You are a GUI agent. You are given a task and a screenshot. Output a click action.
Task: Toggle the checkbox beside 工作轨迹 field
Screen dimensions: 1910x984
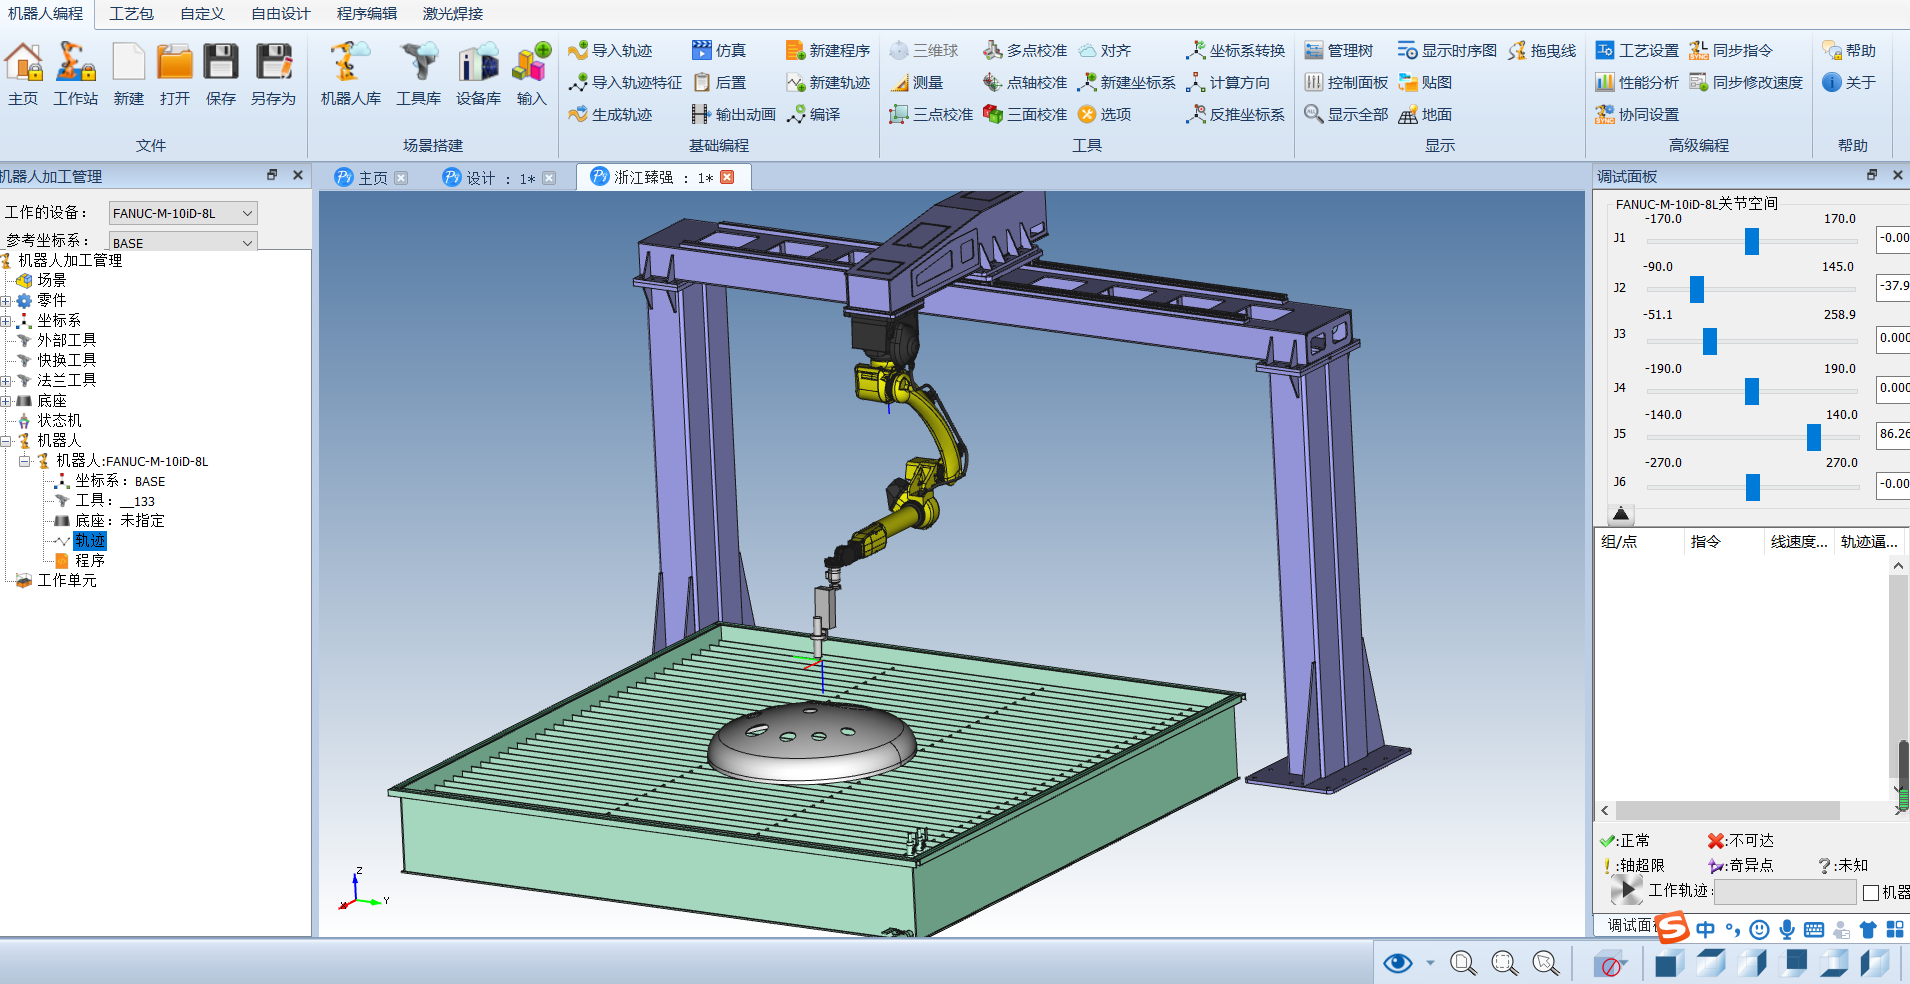tap(1871, 893)
